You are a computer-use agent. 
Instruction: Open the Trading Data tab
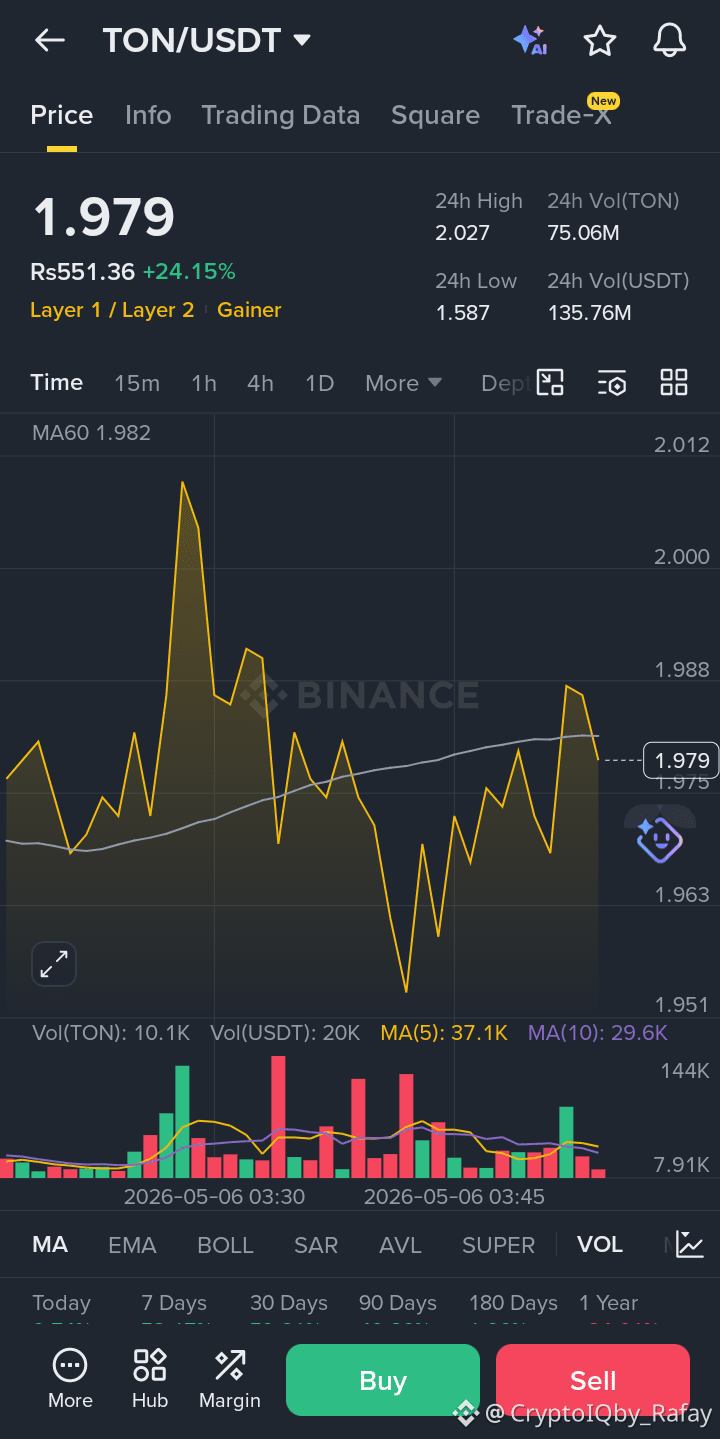pyautogui.click(x=281, y=115)
